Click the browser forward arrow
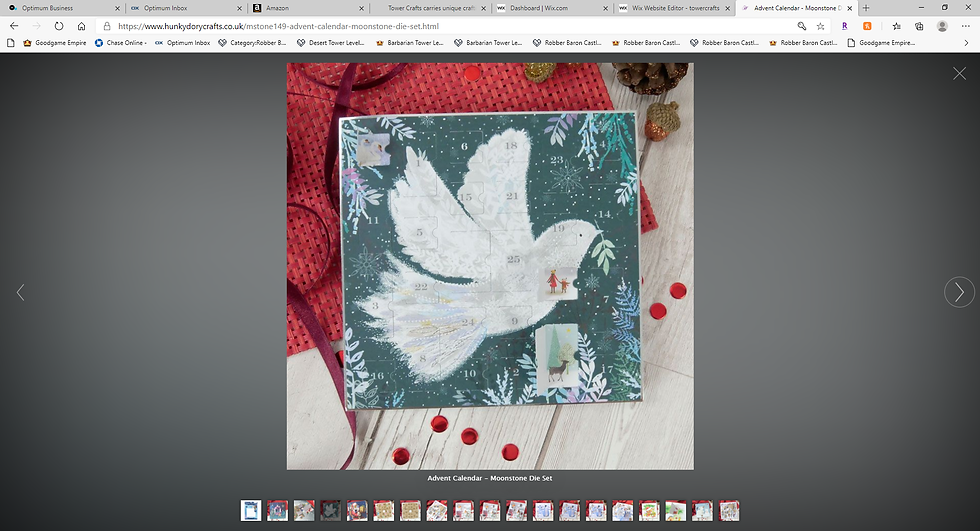Viewport: 980px width, 531px height. pos(36,26)
